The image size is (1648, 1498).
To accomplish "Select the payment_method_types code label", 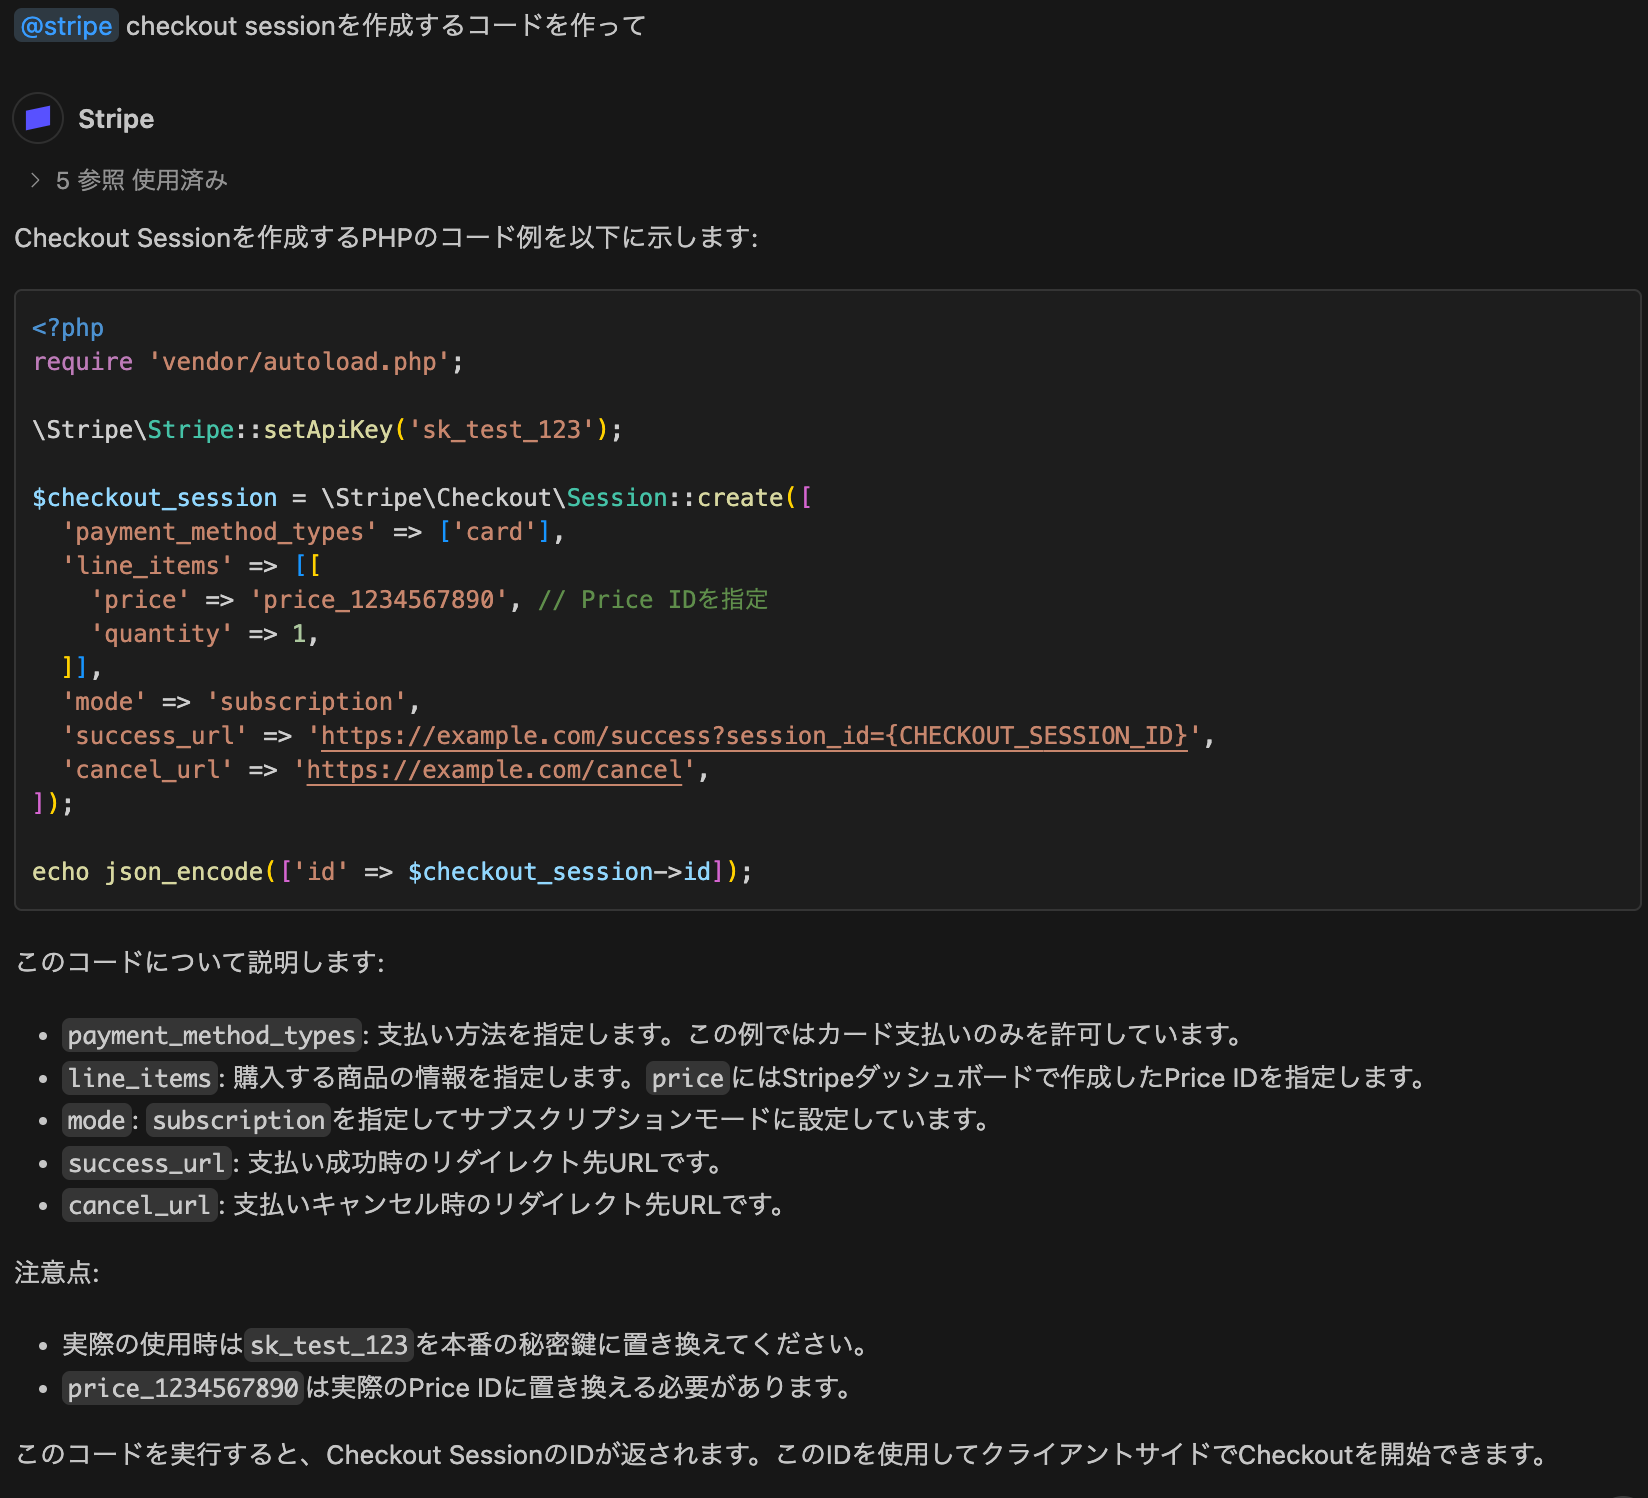I will tap(211, 1035).
